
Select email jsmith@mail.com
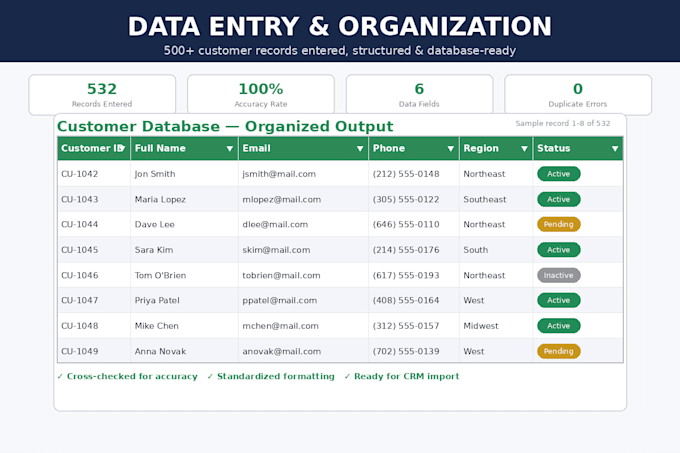(279, 174)
